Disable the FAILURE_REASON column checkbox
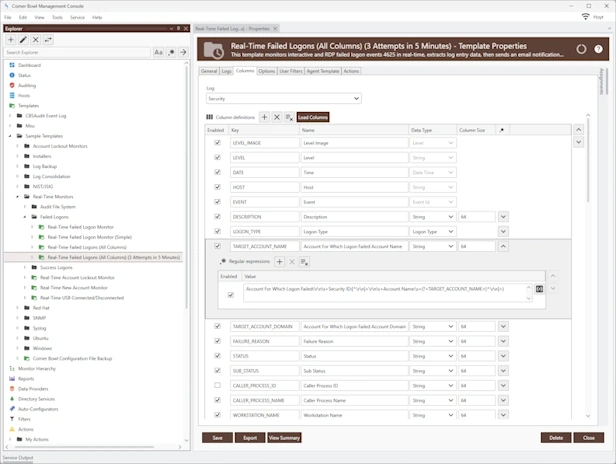 (217, 341)
